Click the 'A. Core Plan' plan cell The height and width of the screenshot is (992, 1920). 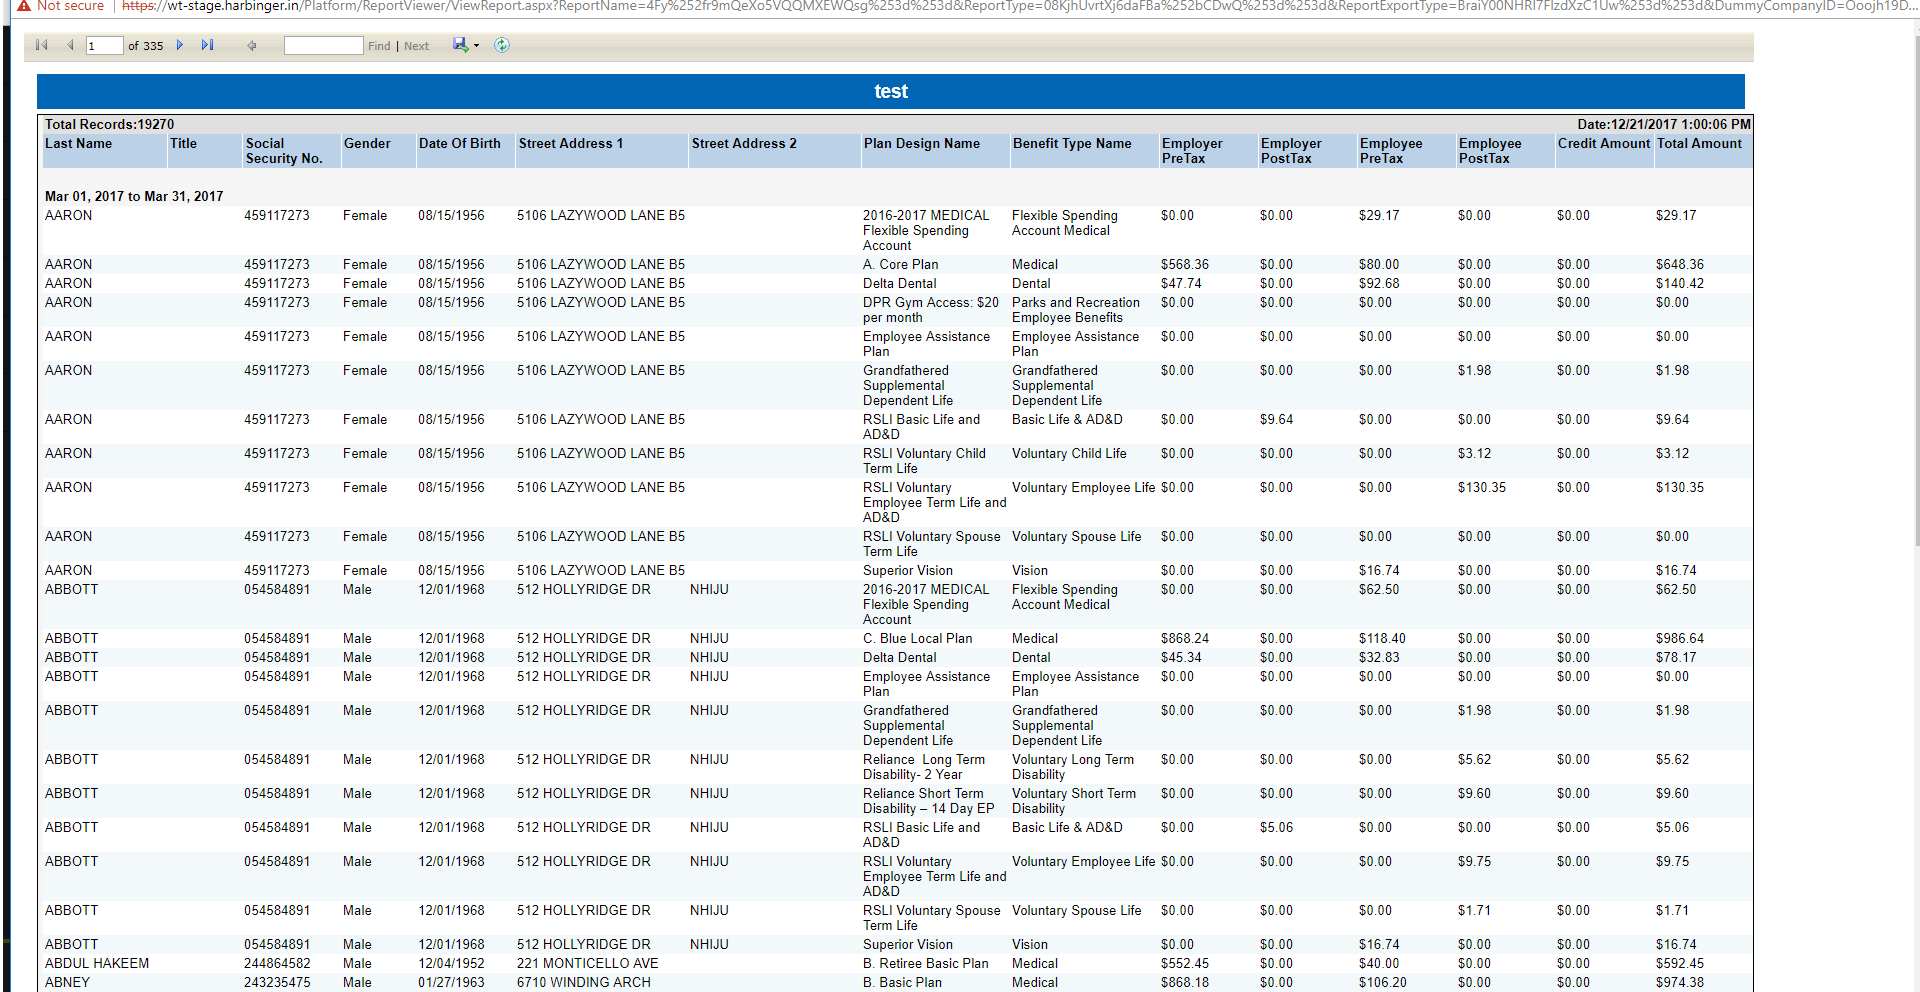pos(900,264)
